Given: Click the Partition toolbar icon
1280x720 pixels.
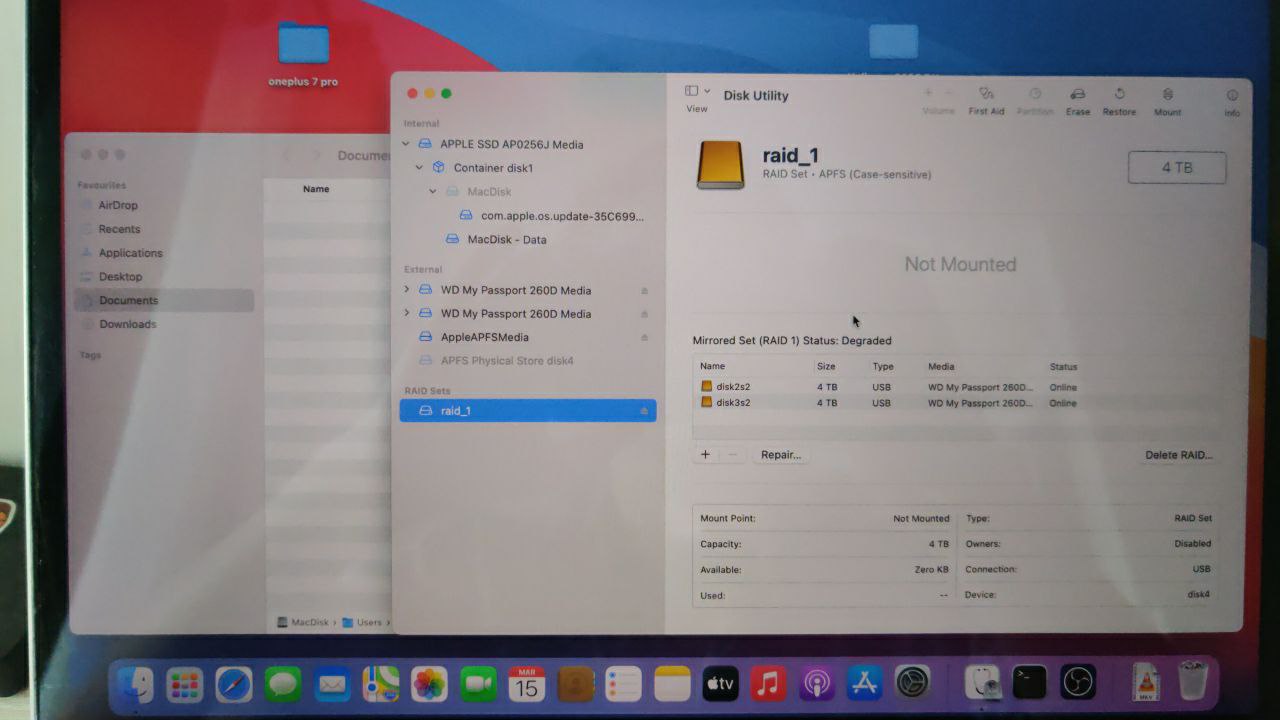Looking at the screenshot, I should coord(1035,93).
